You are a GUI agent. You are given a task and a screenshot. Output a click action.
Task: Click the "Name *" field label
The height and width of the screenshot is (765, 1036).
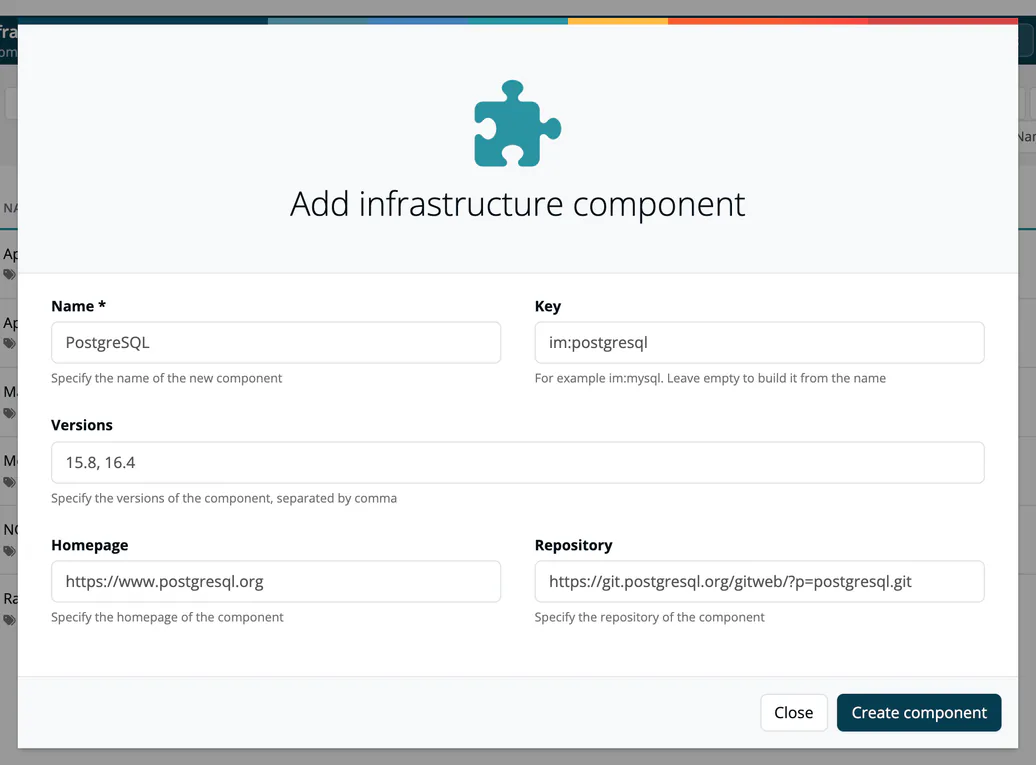[x=79, y=306]
